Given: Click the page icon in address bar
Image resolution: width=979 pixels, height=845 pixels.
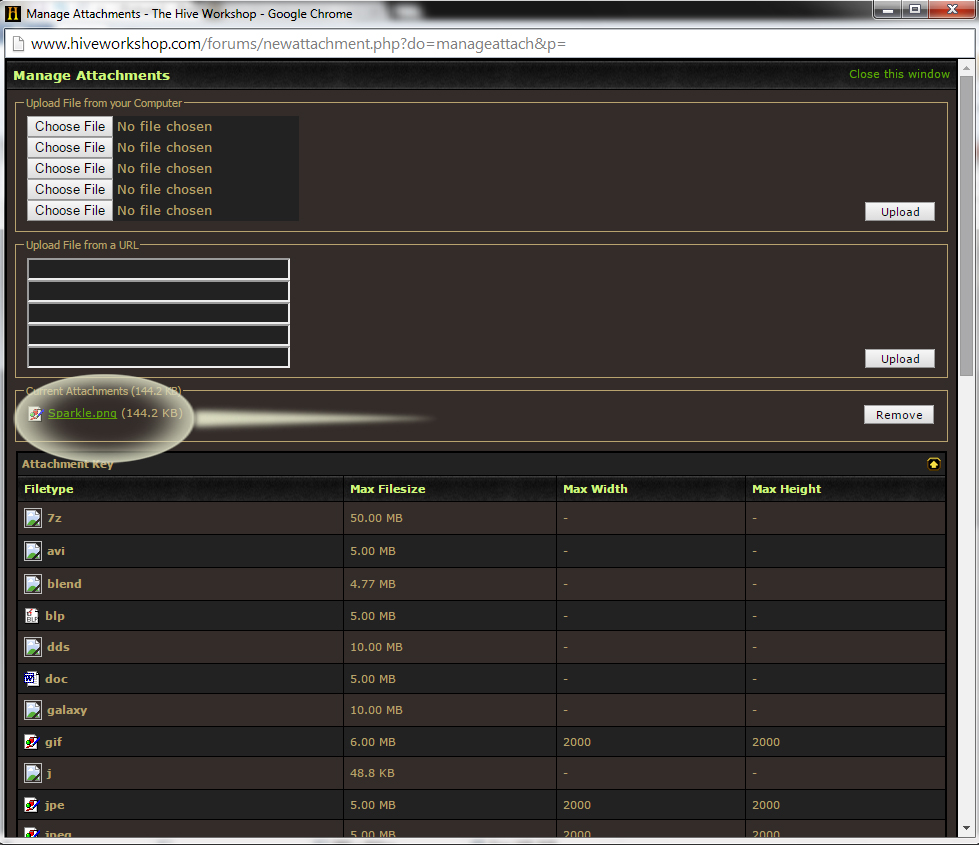Looking at the screenshot, I should [19, 44].
